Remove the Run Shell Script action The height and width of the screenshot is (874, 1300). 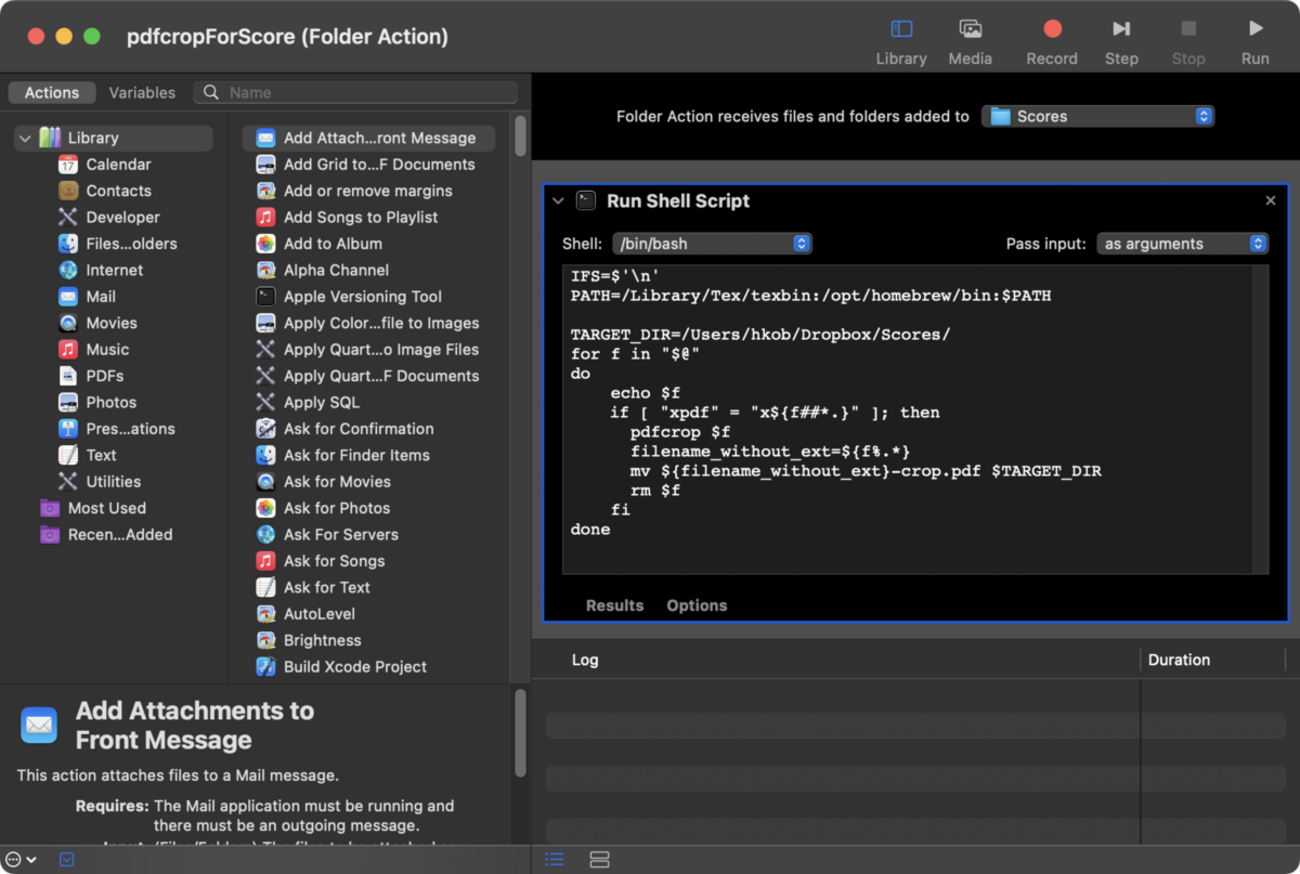pos(1270,201)
